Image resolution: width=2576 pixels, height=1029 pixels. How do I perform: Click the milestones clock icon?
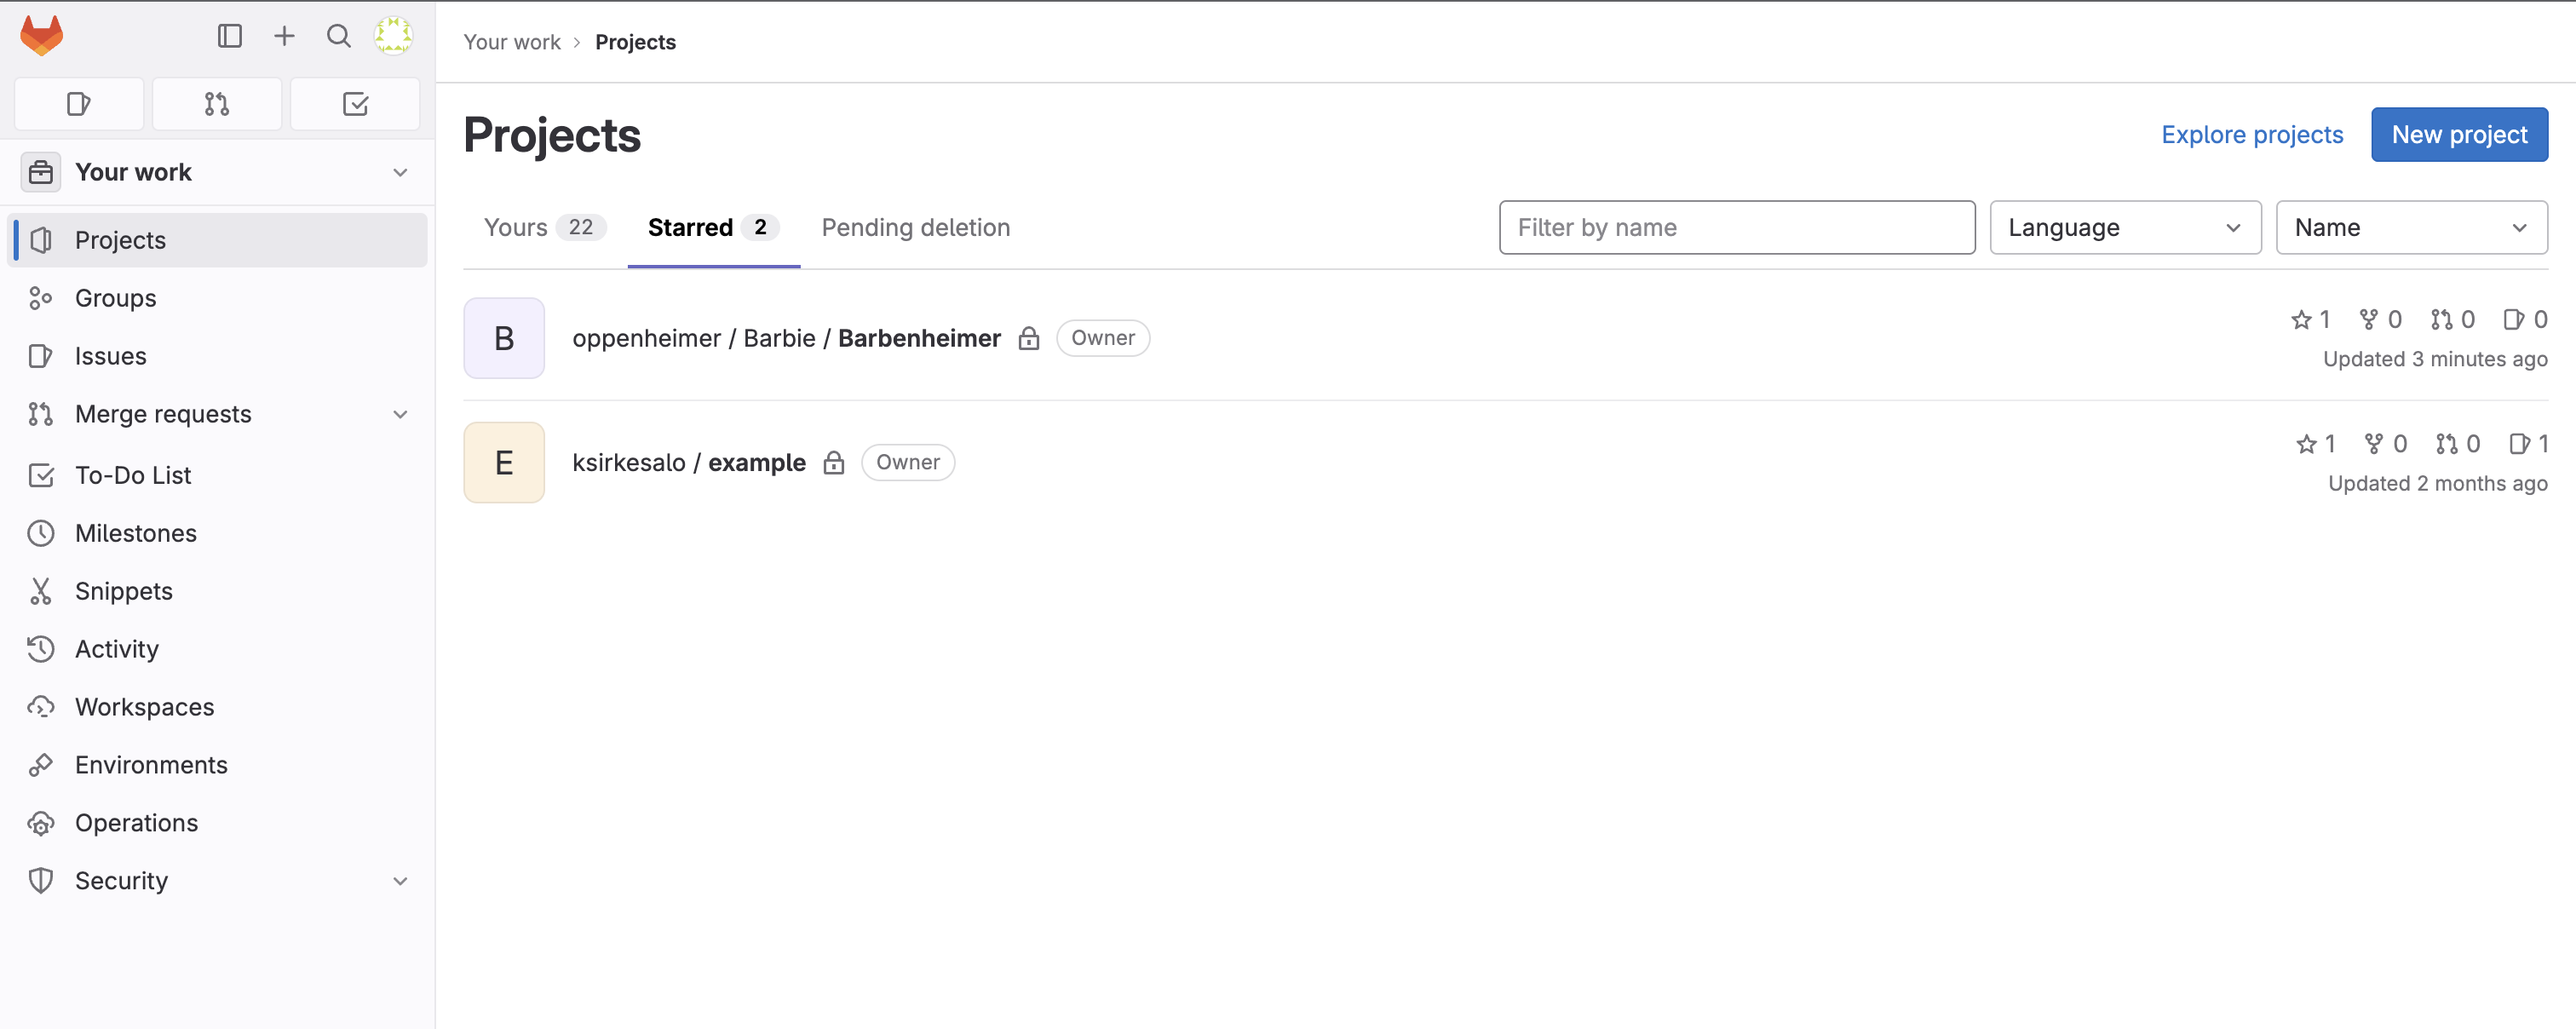click(43, 531)
